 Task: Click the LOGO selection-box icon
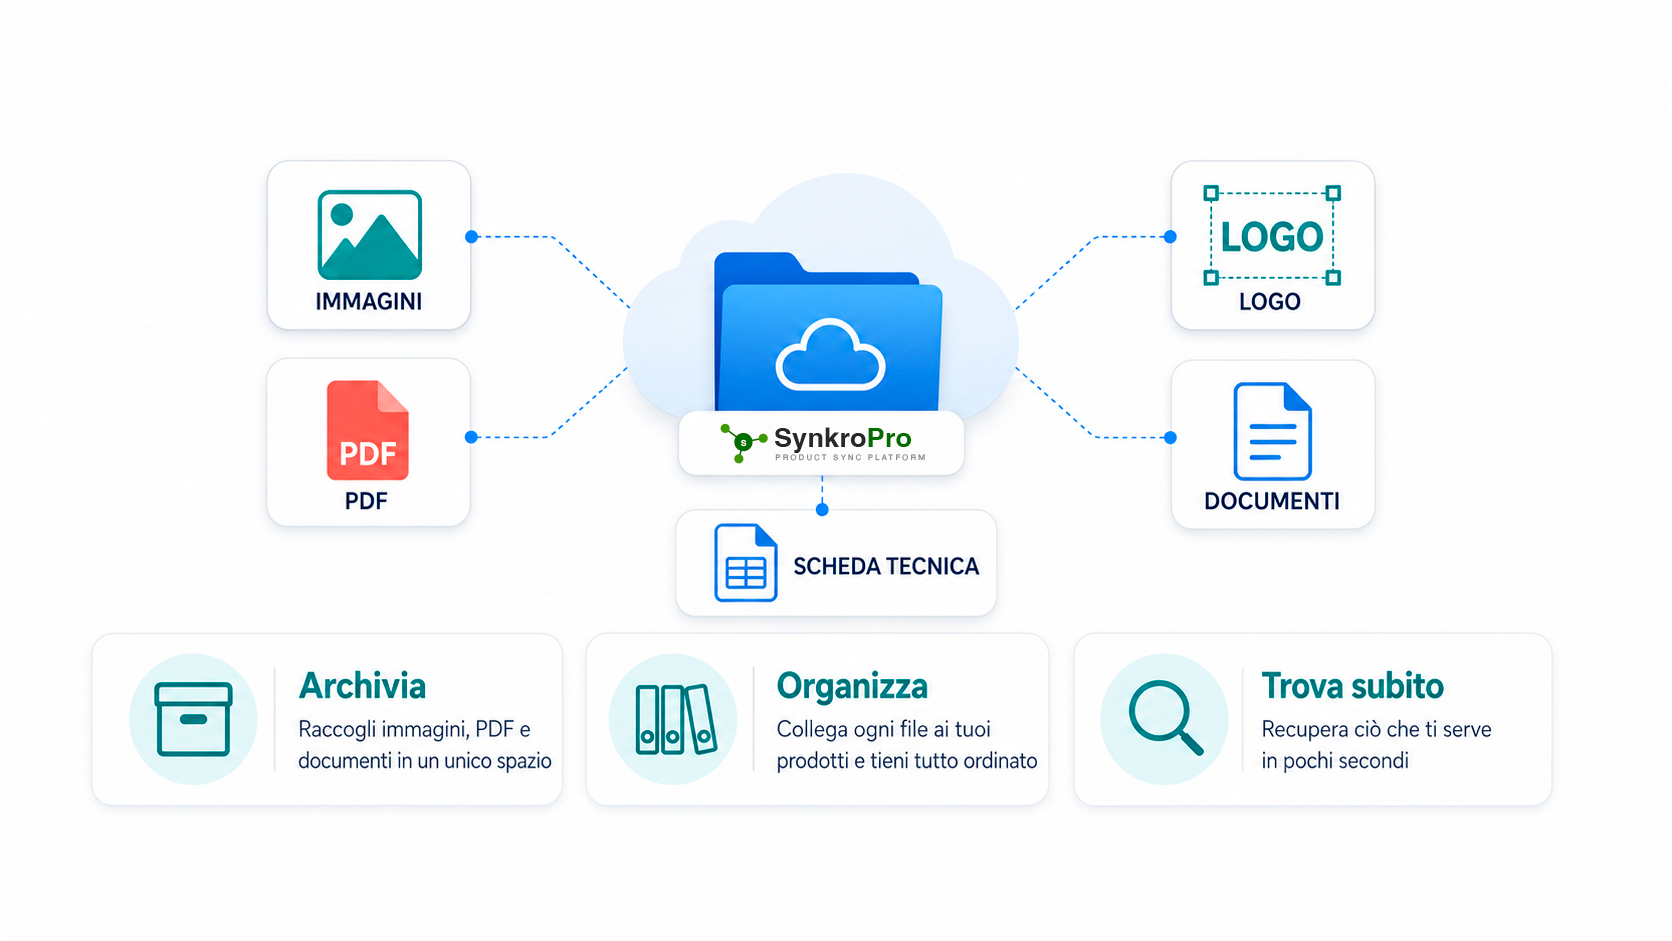[x=1272, y=235]
